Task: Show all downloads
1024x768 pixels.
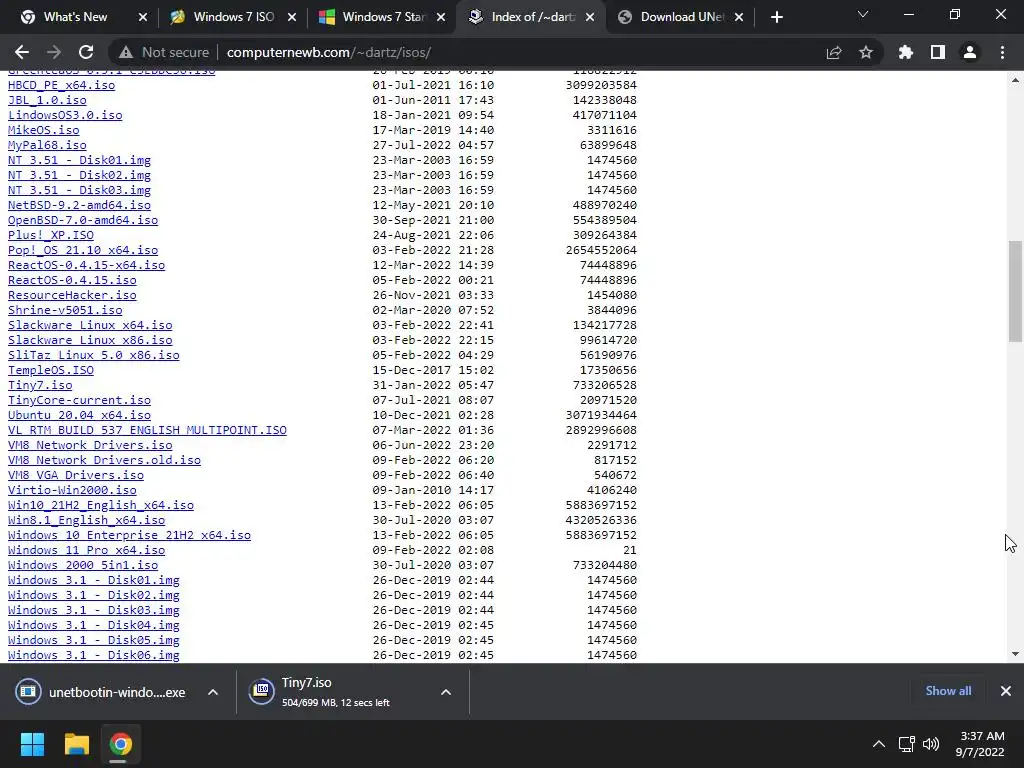Action: pos(948,691)
